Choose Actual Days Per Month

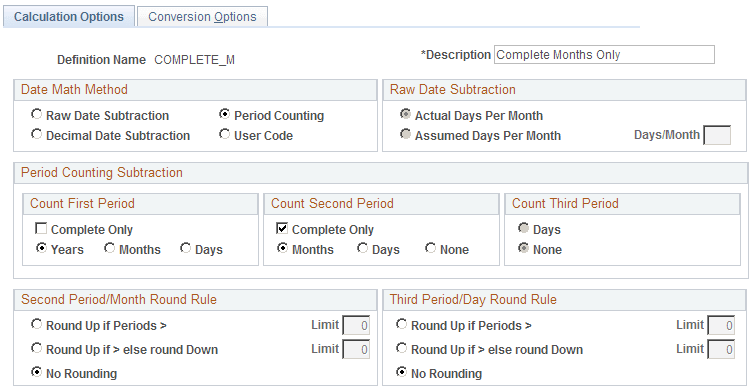coord(406,114)
